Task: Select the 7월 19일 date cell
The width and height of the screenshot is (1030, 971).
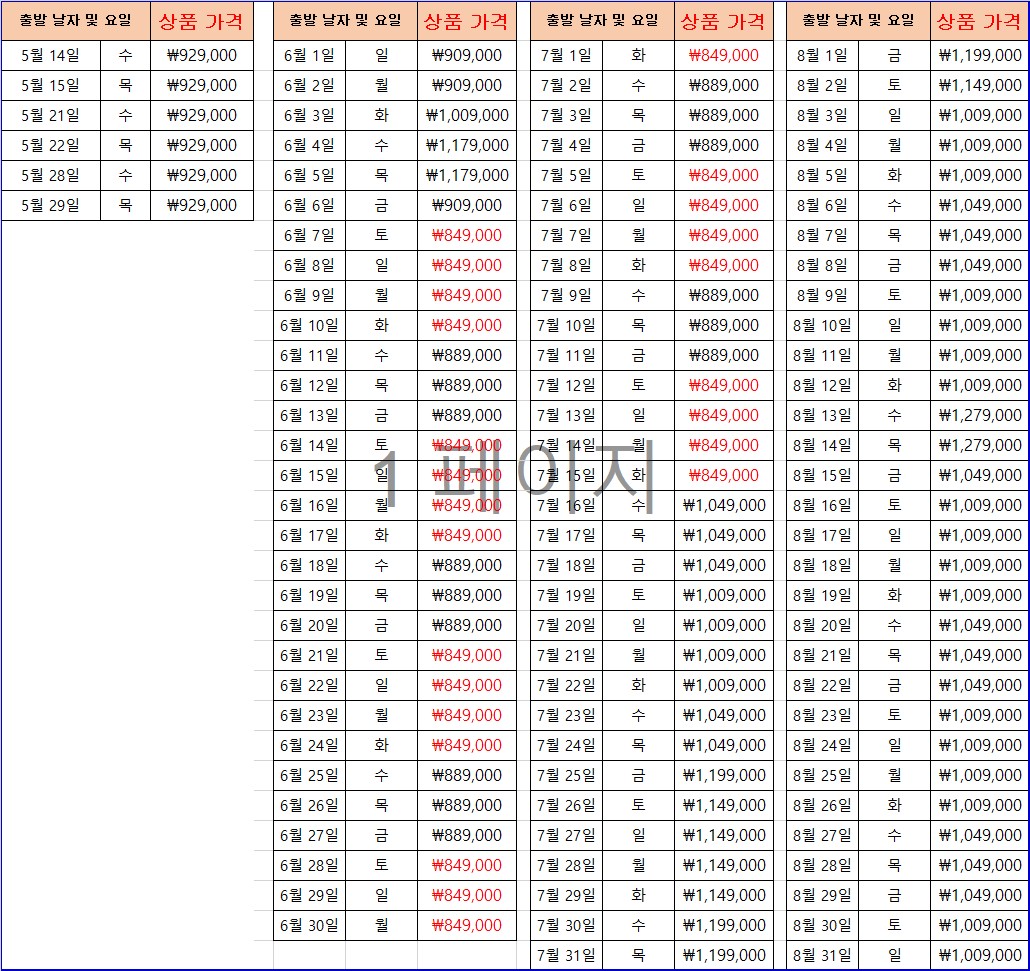Action: (x=566, y=595)
